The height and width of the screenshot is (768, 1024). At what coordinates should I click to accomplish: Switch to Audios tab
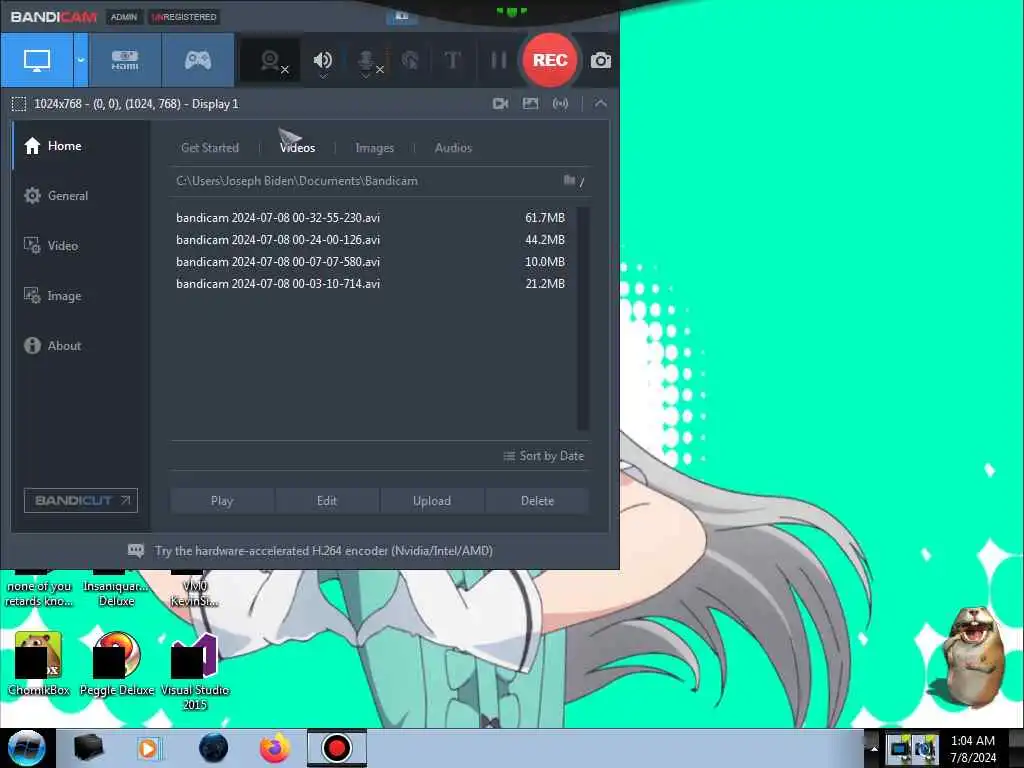(453, 148)
